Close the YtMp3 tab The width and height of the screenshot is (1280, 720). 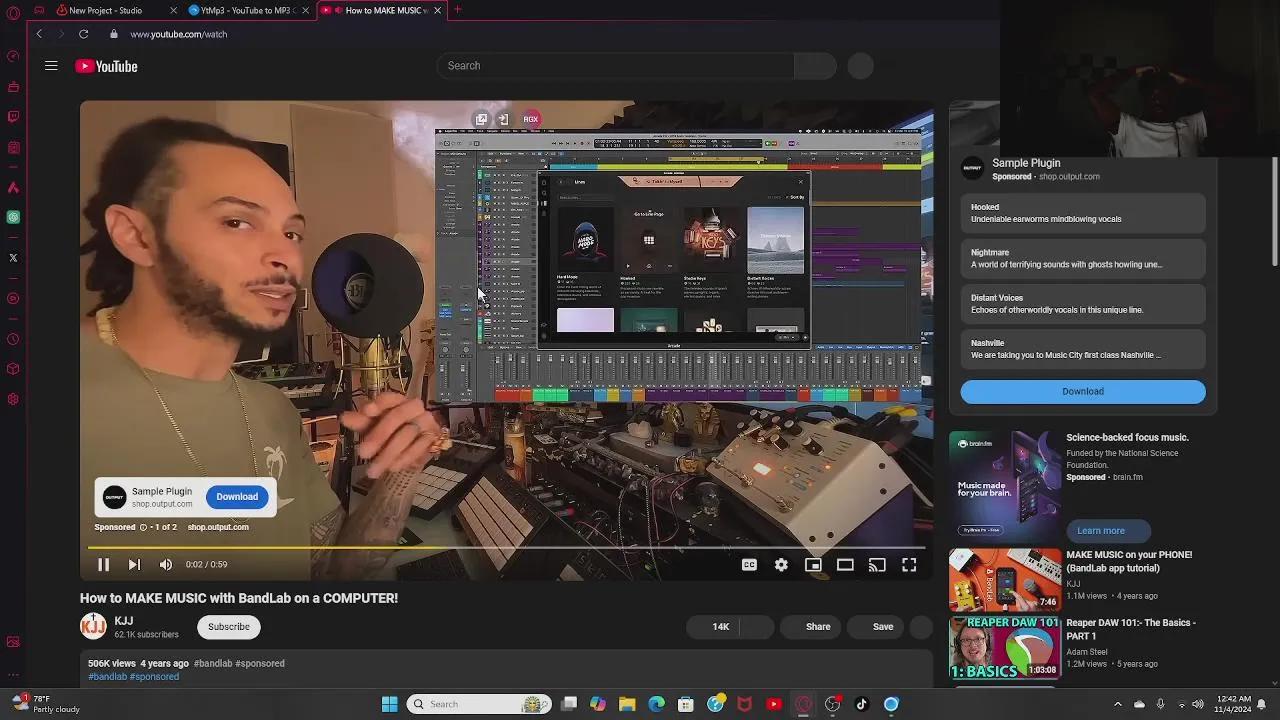tap(306, 10)
